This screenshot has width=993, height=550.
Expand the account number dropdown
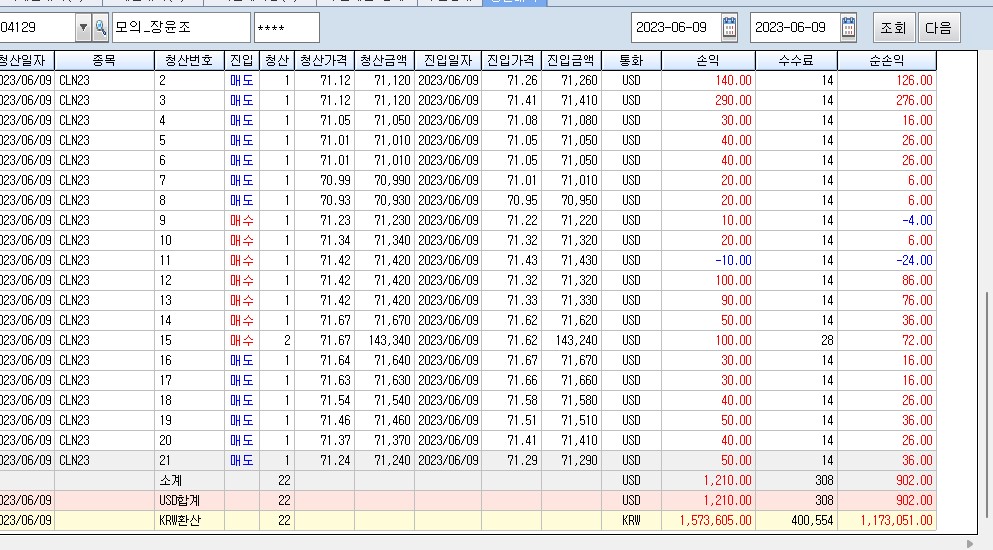click(83, 27)
